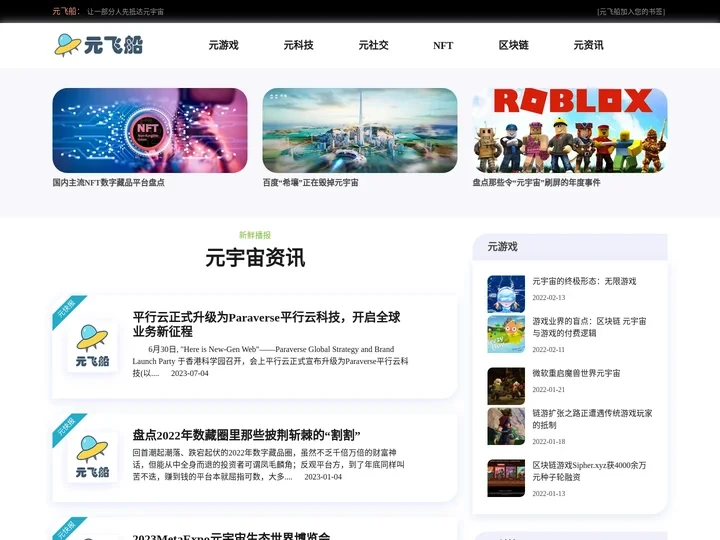
Task: Click UFO thumbnail of Paraverse article
Action: coord(92,346)
